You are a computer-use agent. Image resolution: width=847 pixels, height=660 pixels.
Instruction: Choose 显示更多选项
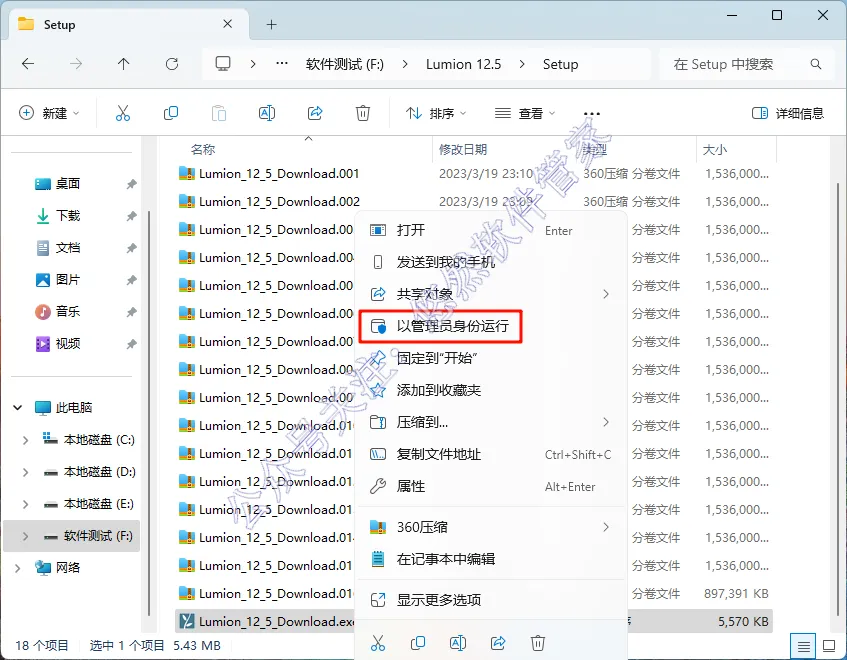(492, 600)
